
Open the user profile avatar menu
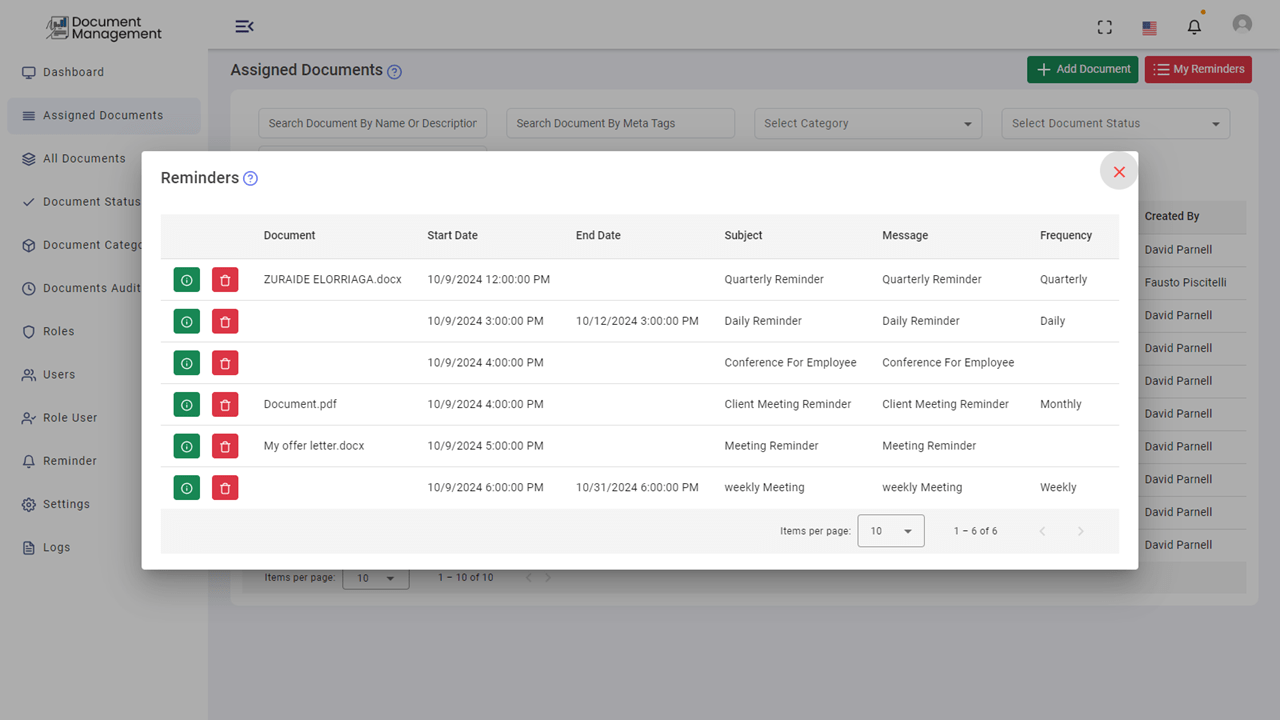tap(1241, 22)
